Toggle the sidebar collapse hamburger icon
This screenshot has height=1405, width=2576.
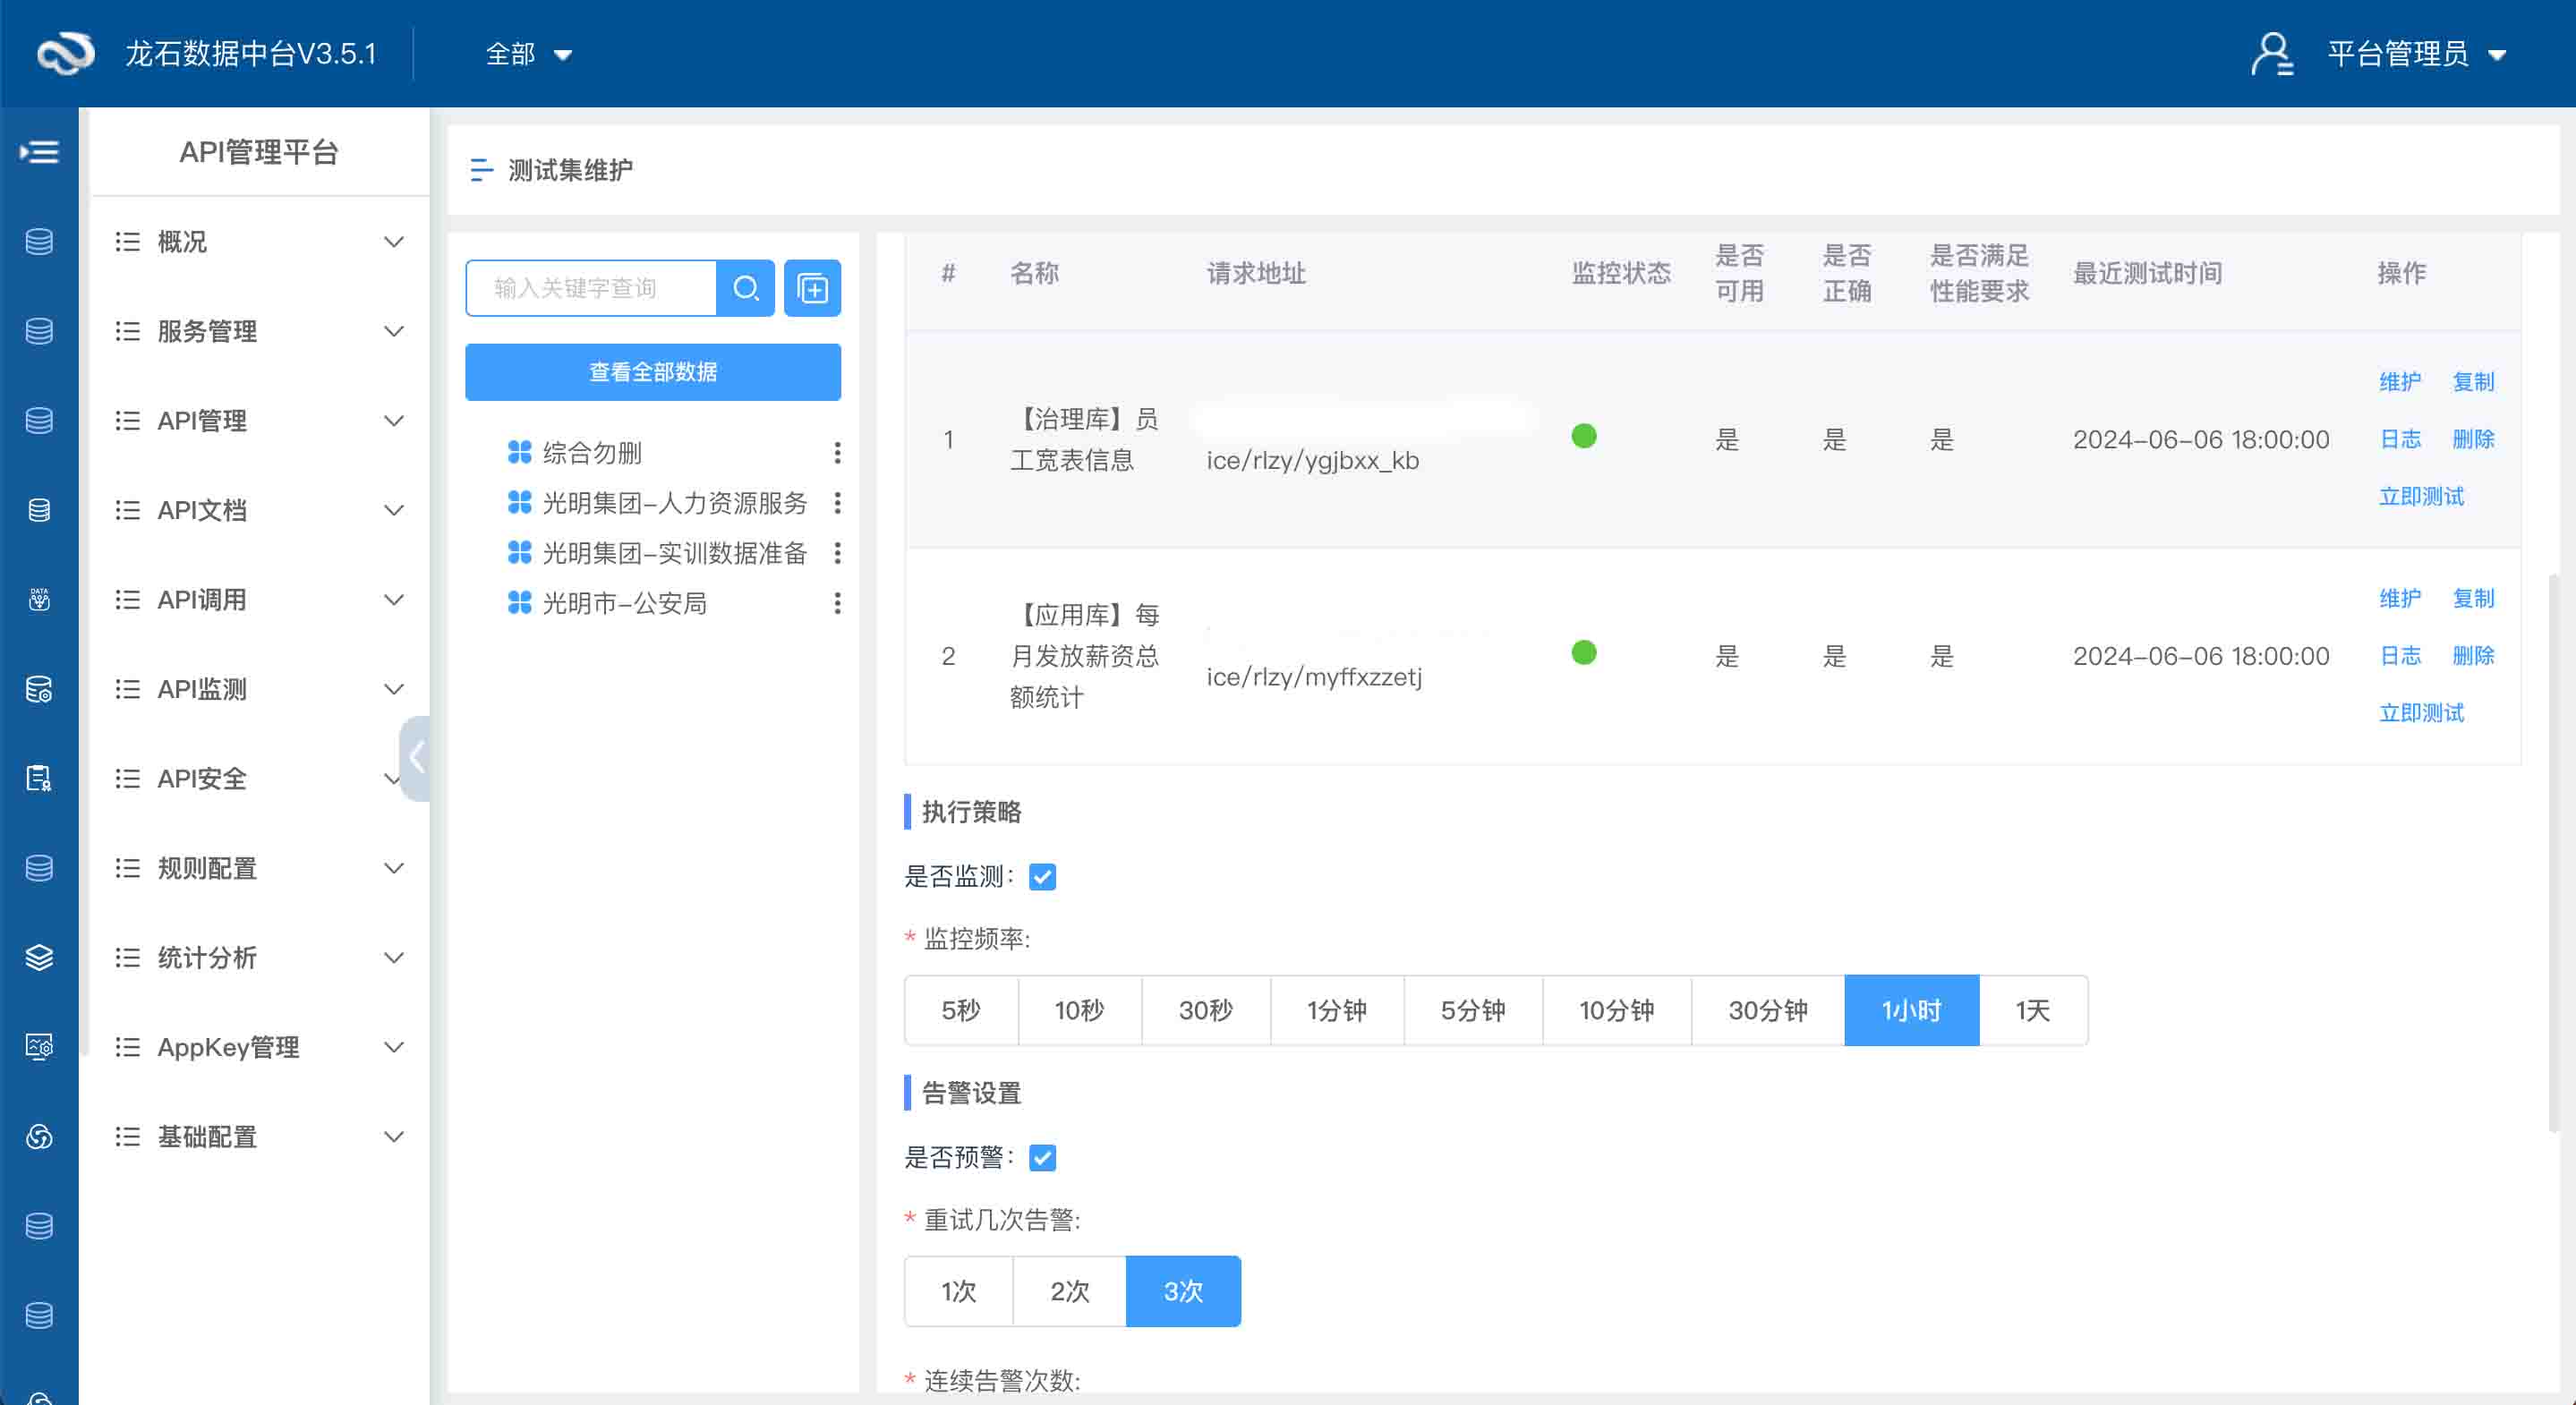click(39, 152)
